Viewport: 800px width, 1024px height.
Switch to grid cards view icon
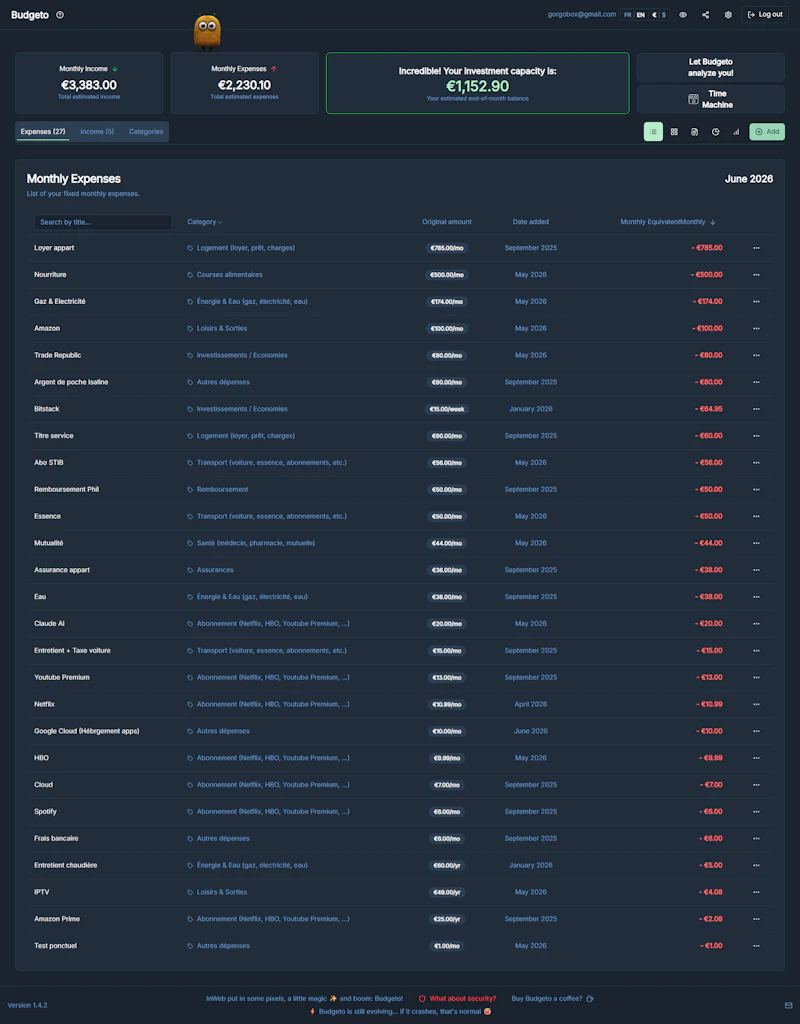(674, 132)
